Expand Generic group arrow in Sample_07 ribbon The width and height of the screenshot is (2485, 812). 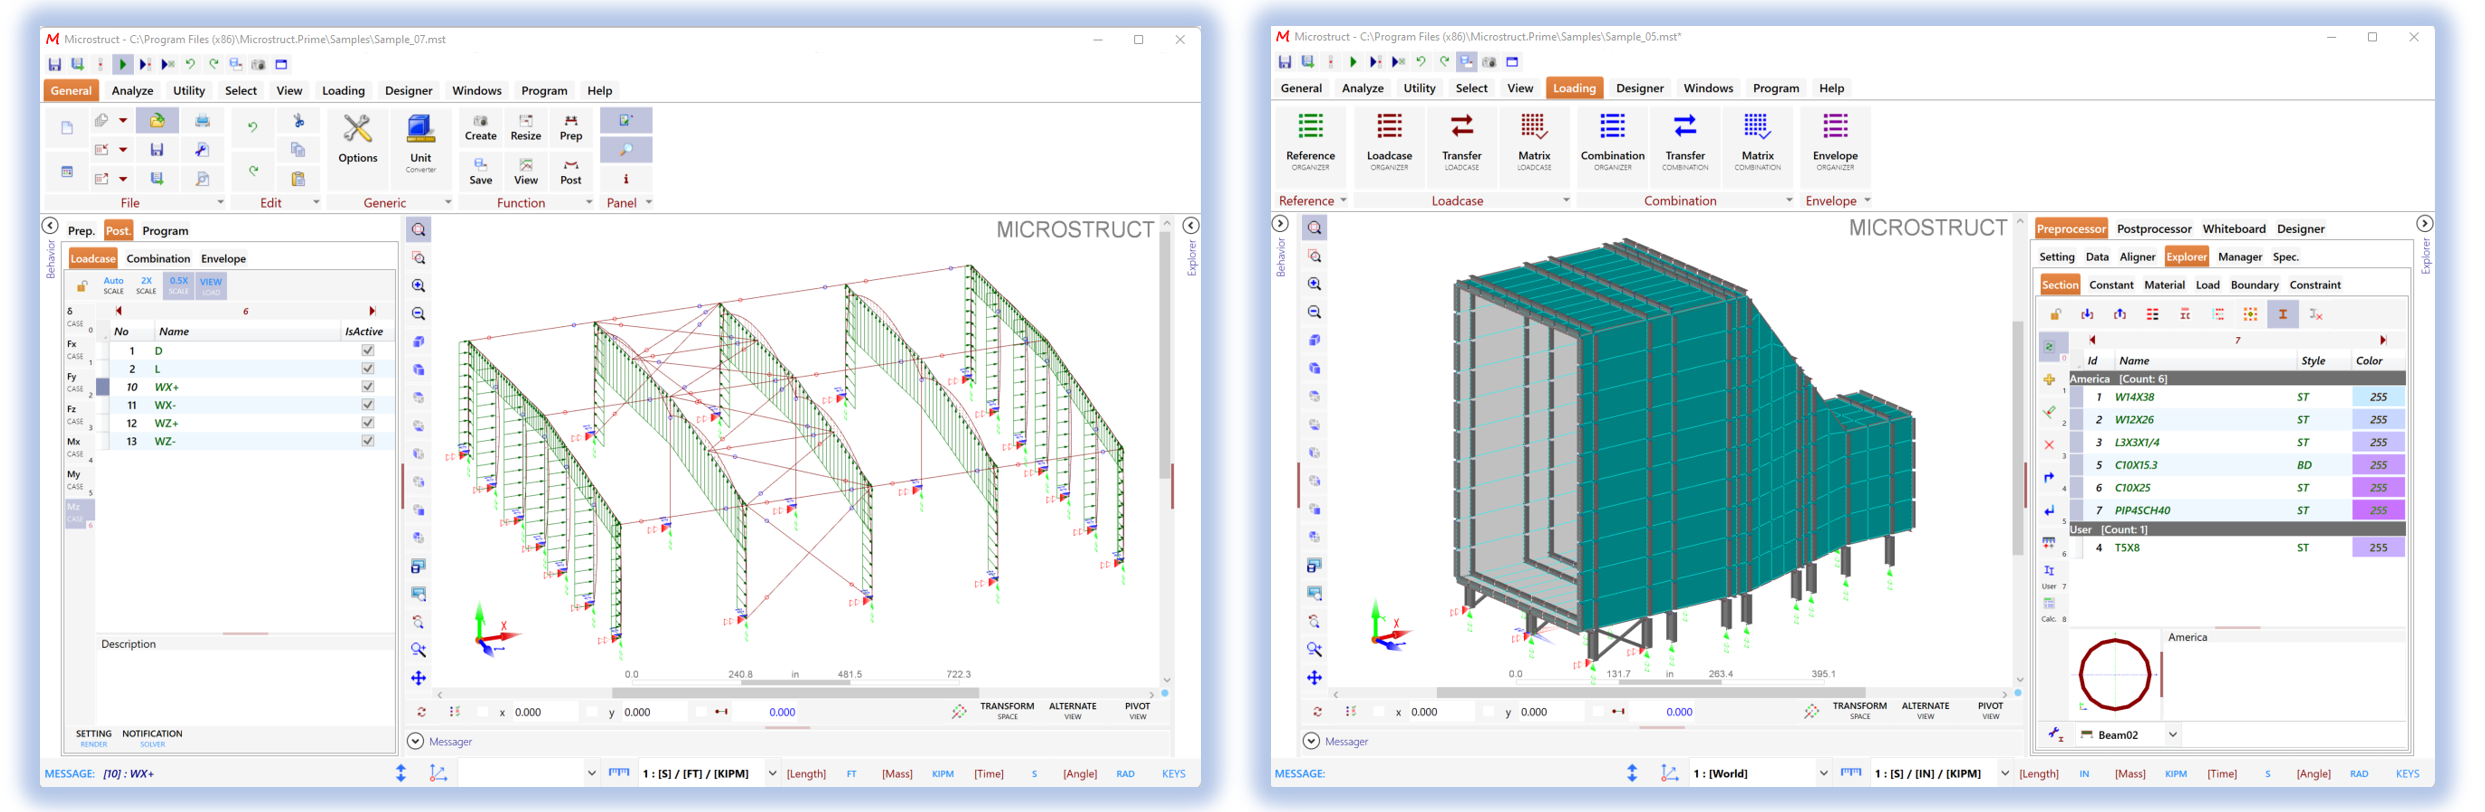click(447, 202)
